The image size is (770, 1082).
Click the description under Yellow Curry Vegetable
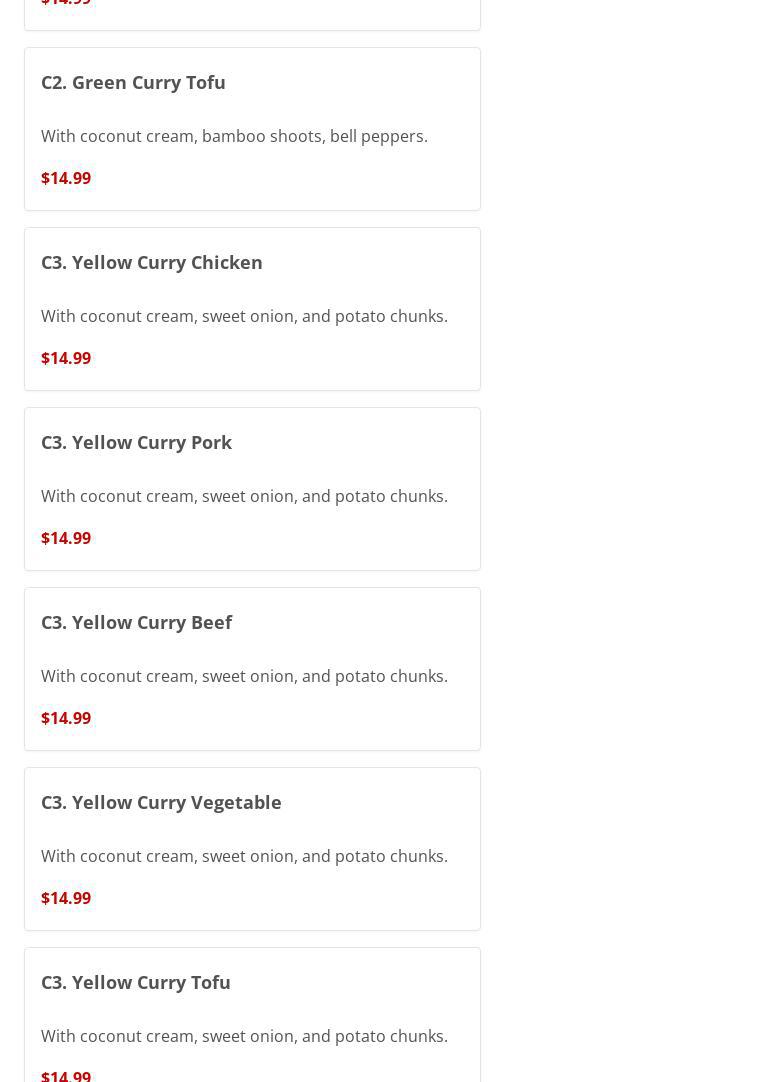tap(244, 856)
